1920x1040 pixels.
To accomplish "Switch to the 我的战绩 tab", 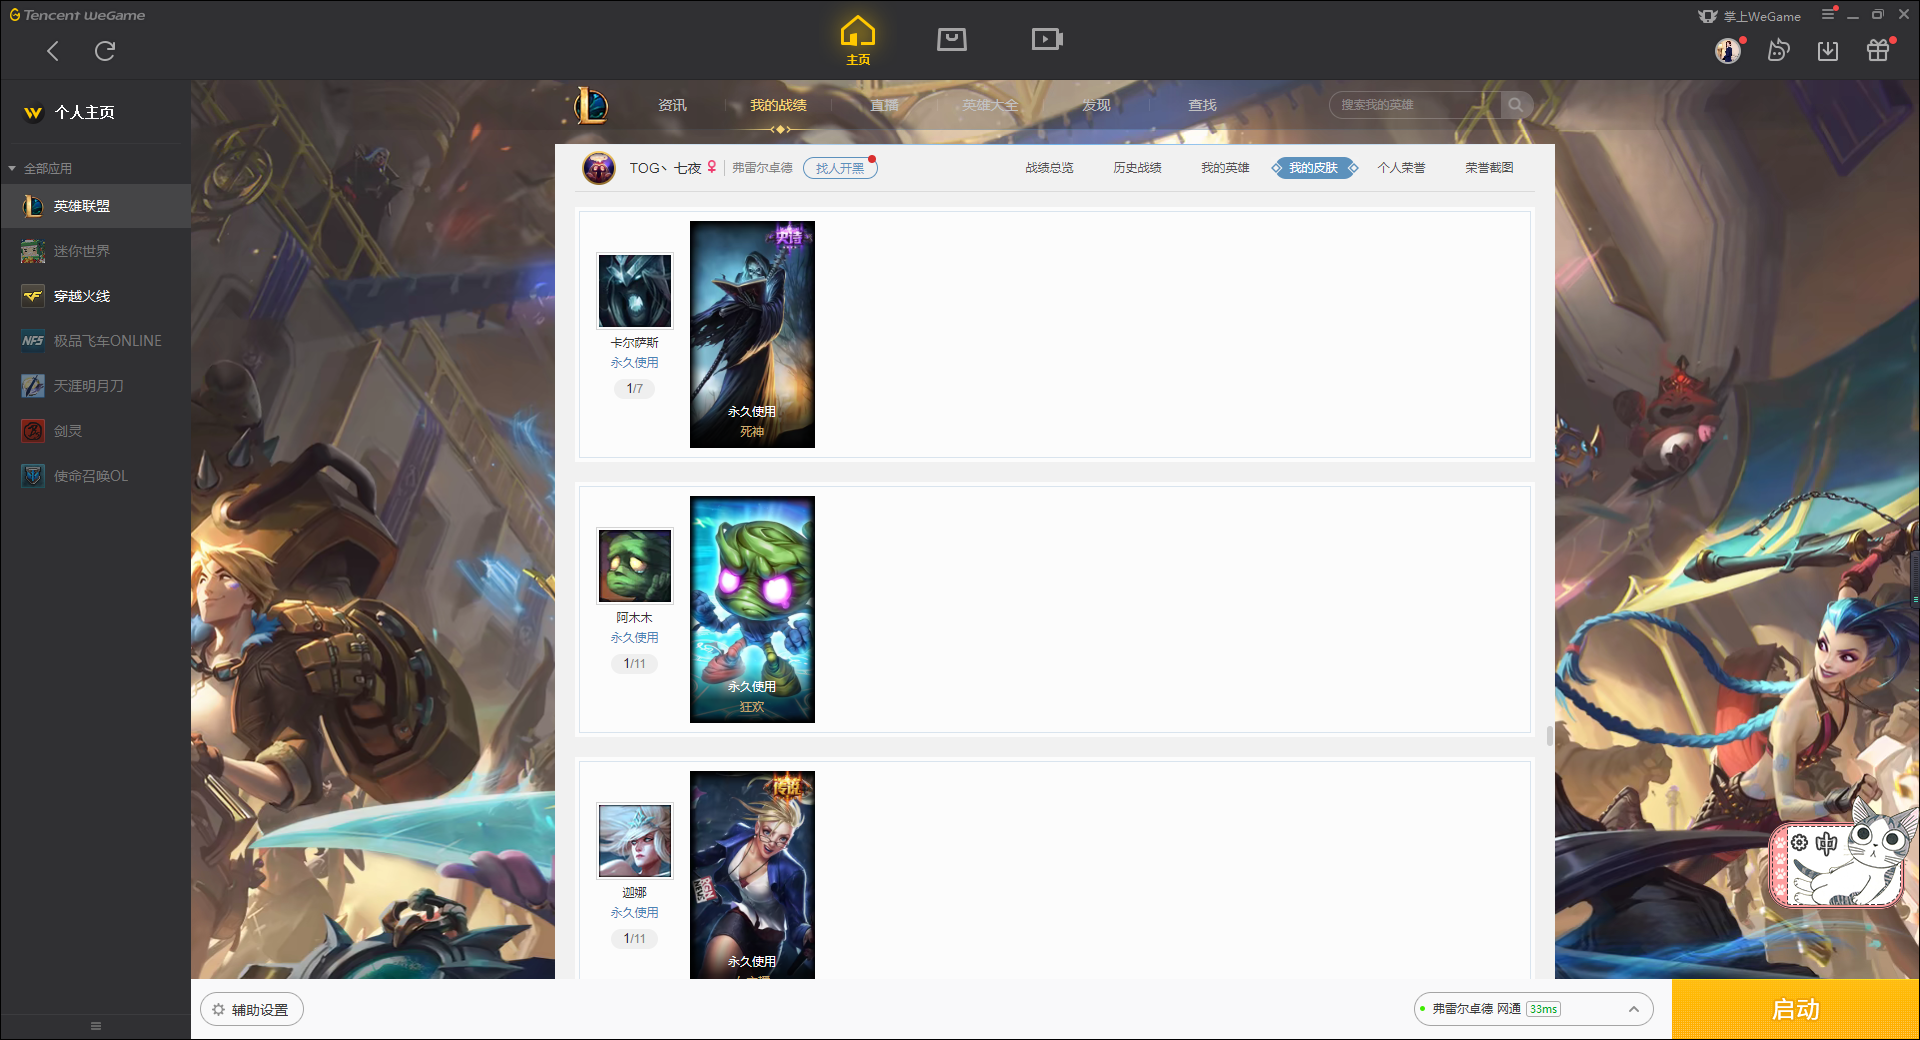I will [x=778, y=105].
